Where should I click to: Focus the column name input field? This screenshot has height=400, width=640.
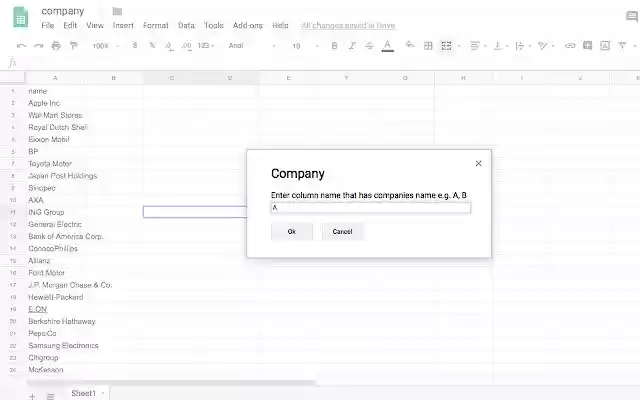371,208
